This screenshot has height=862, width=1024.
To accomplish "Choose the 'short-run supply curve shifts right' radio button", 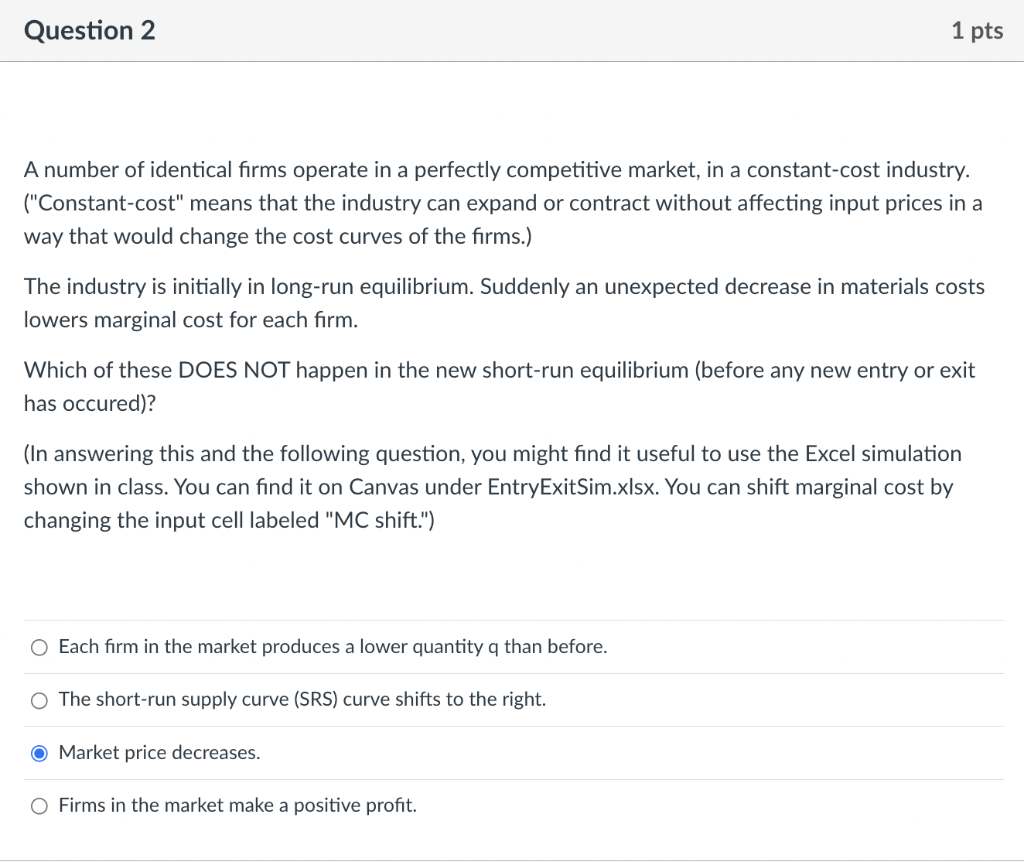I will (x=39, y=700).
